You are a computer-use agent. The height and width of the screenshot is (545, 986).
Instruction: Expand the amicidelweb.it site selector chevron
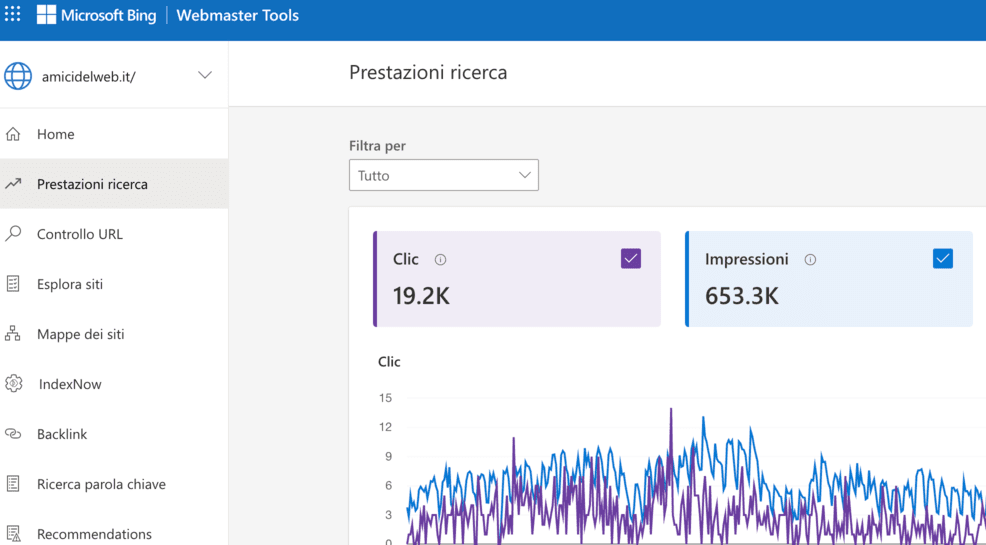coord(205,75)
